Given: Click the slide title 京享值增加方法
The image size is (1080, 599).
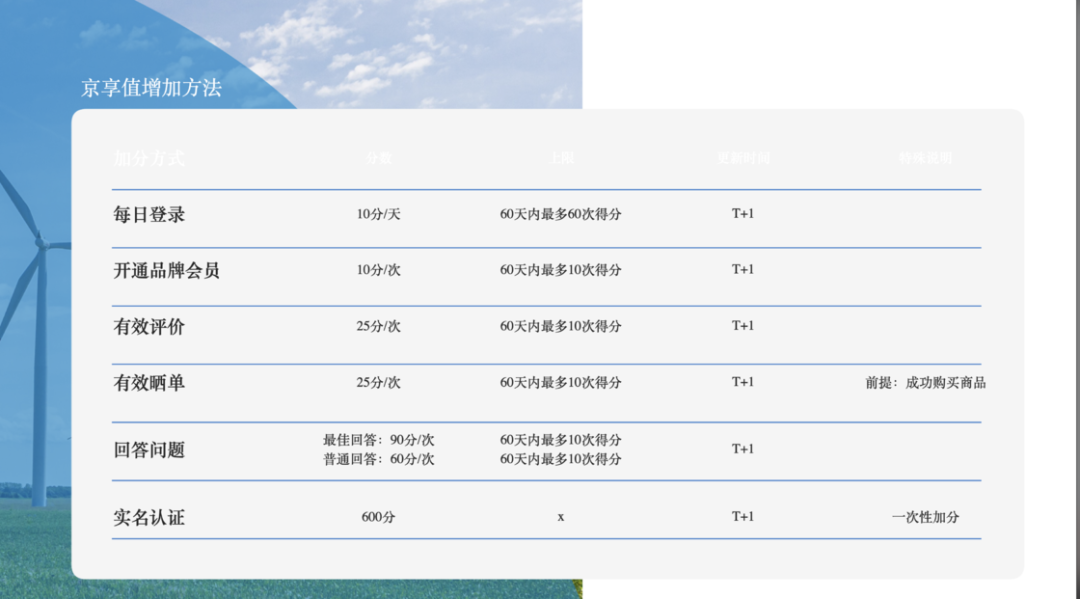Looking at the screenshot, I should pos(152,87).
